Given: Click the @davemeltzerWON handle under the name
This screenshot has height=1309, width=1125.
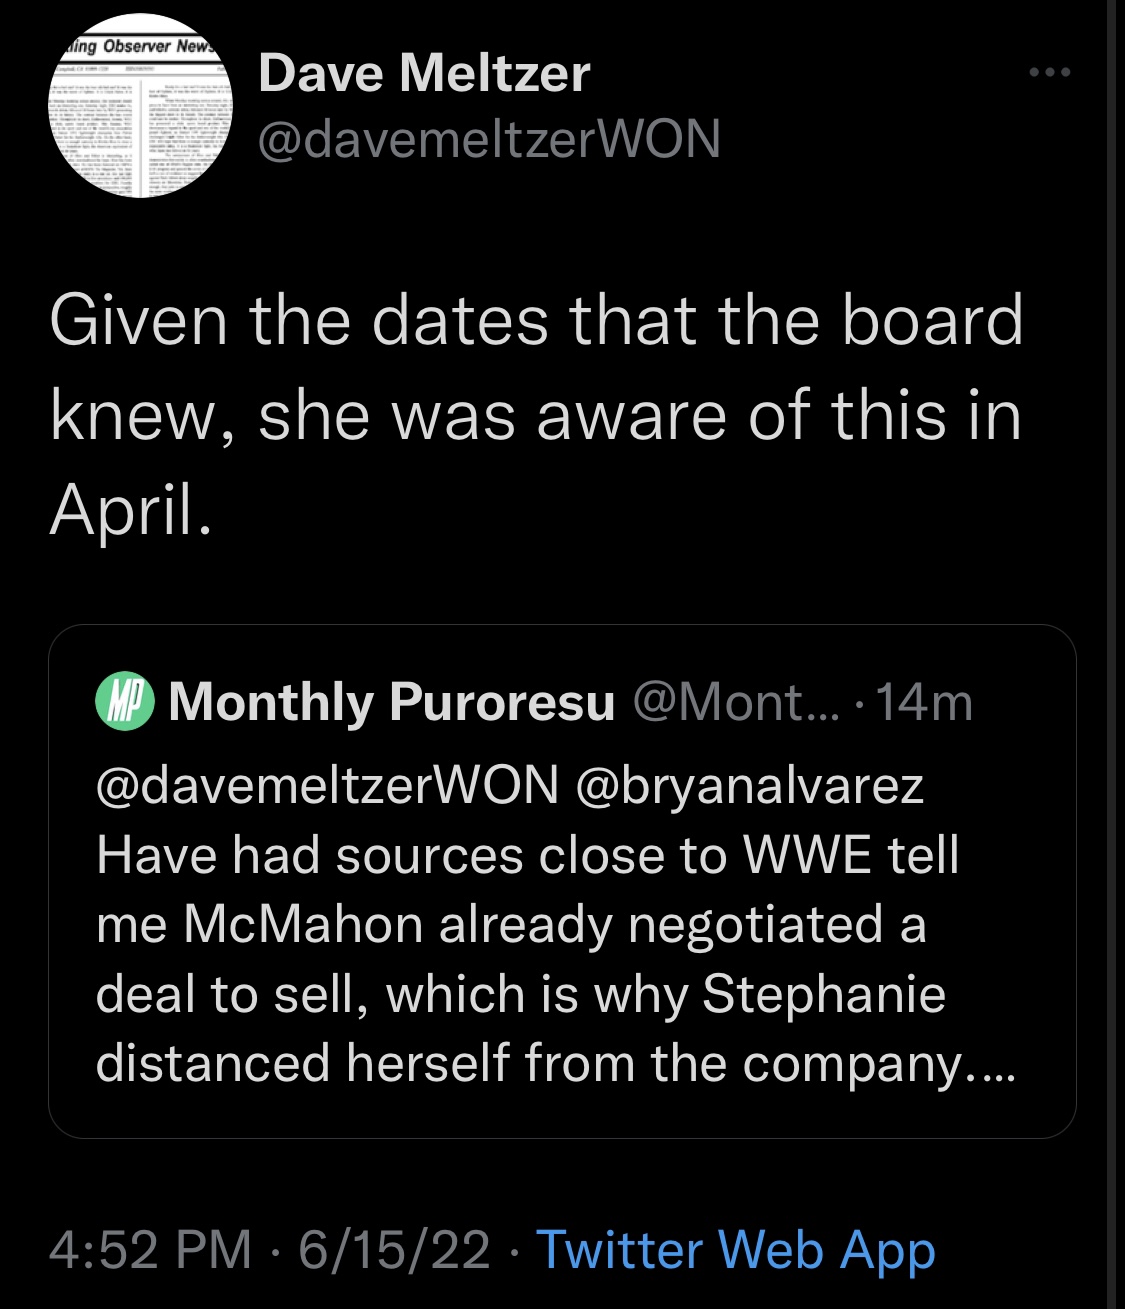Looking at the screenshot, I should point(489,139).
